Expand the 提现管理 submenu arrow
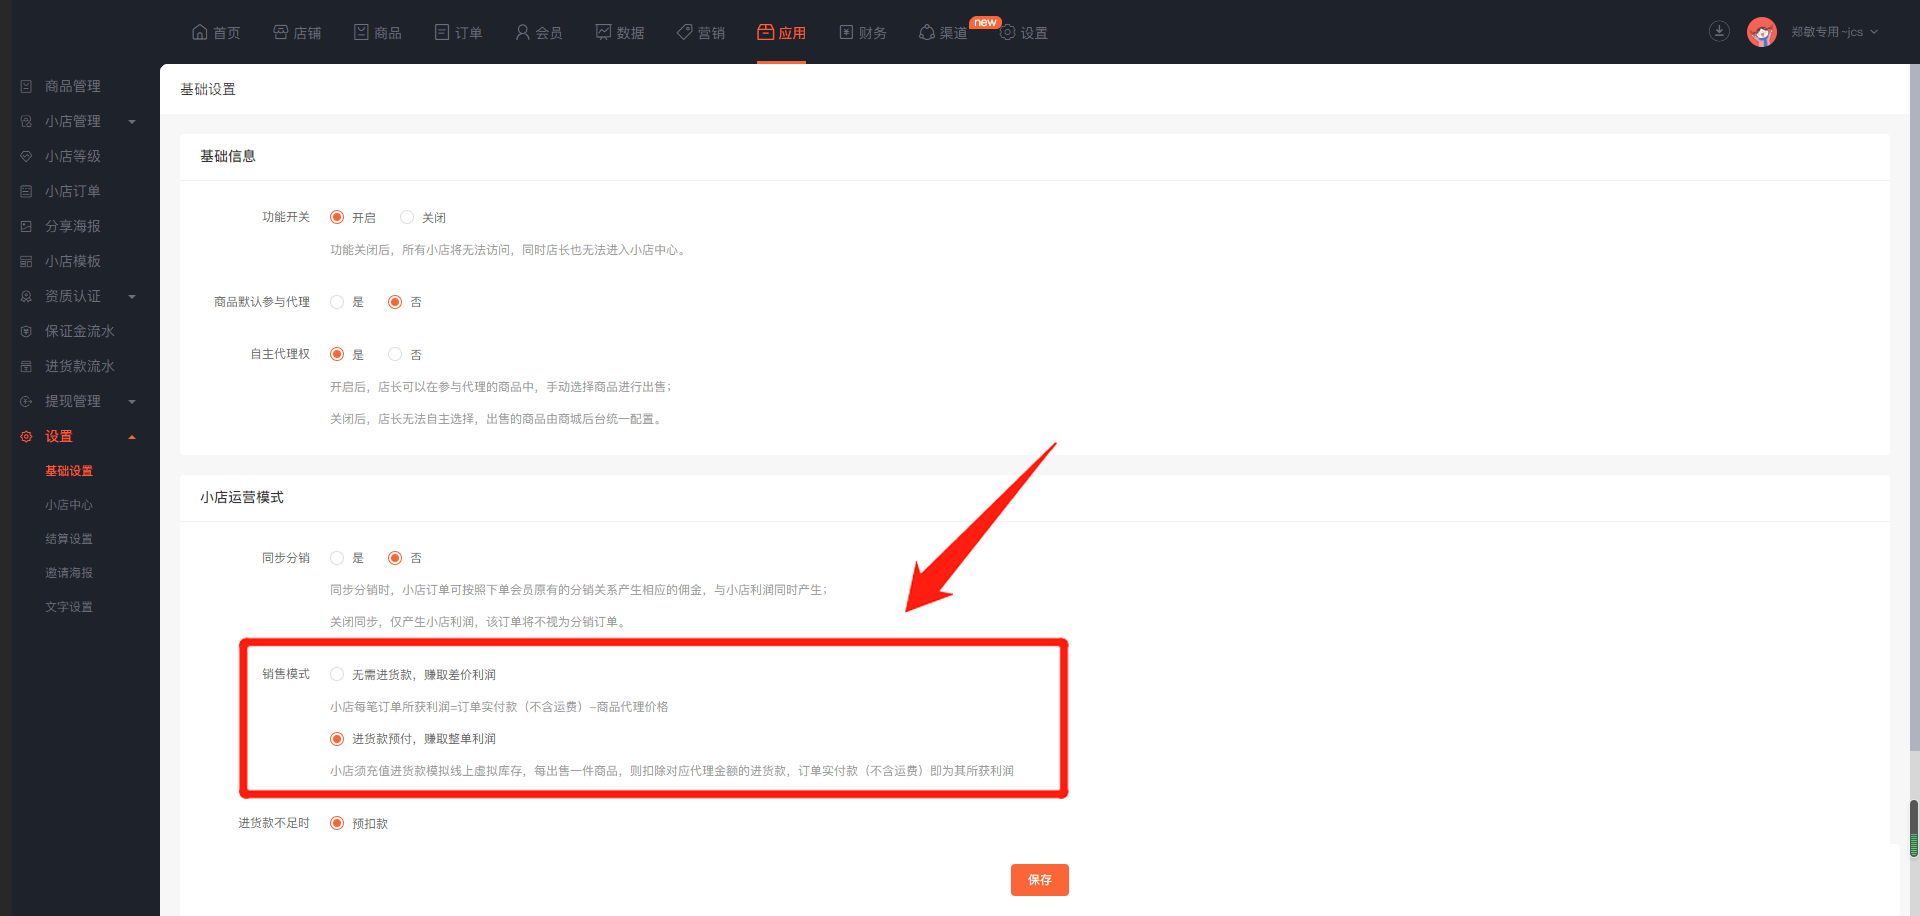The height and width of the screenshot is (916, 1920). (x=132, y=402)
